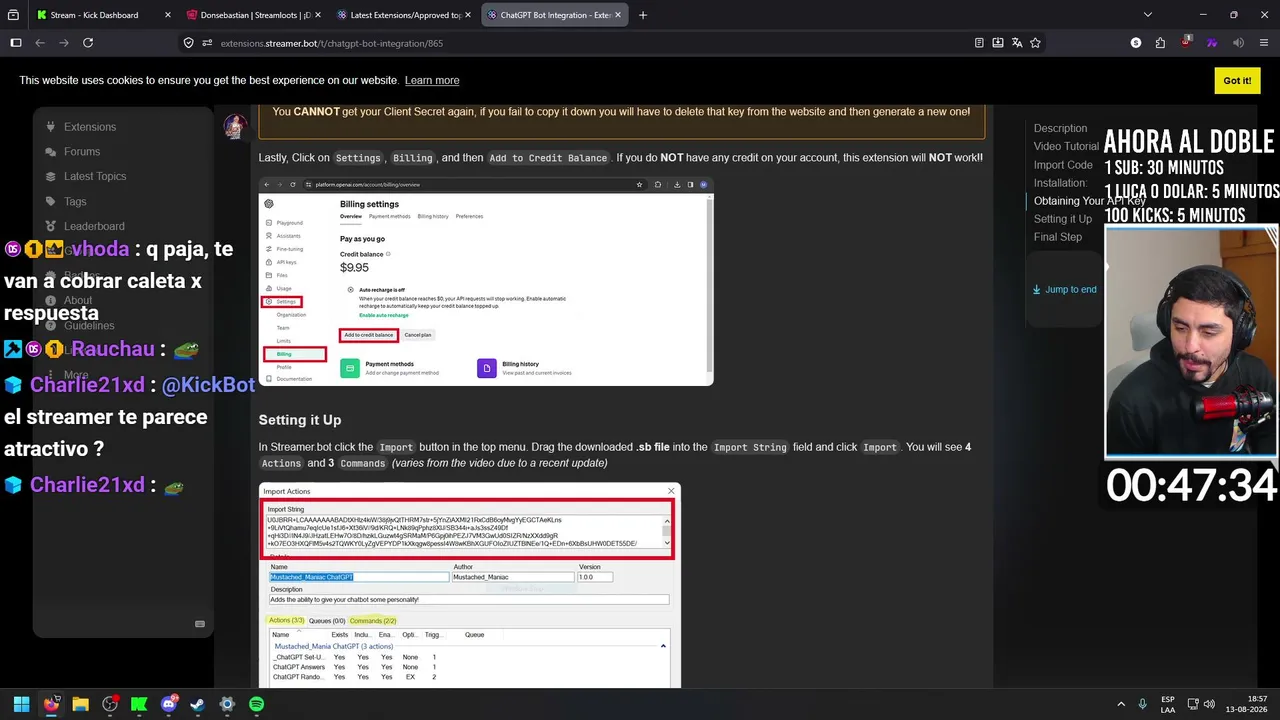Toggle the browser sidebar button
This screenshot has height=720, width=1280.
pos(16,43)
